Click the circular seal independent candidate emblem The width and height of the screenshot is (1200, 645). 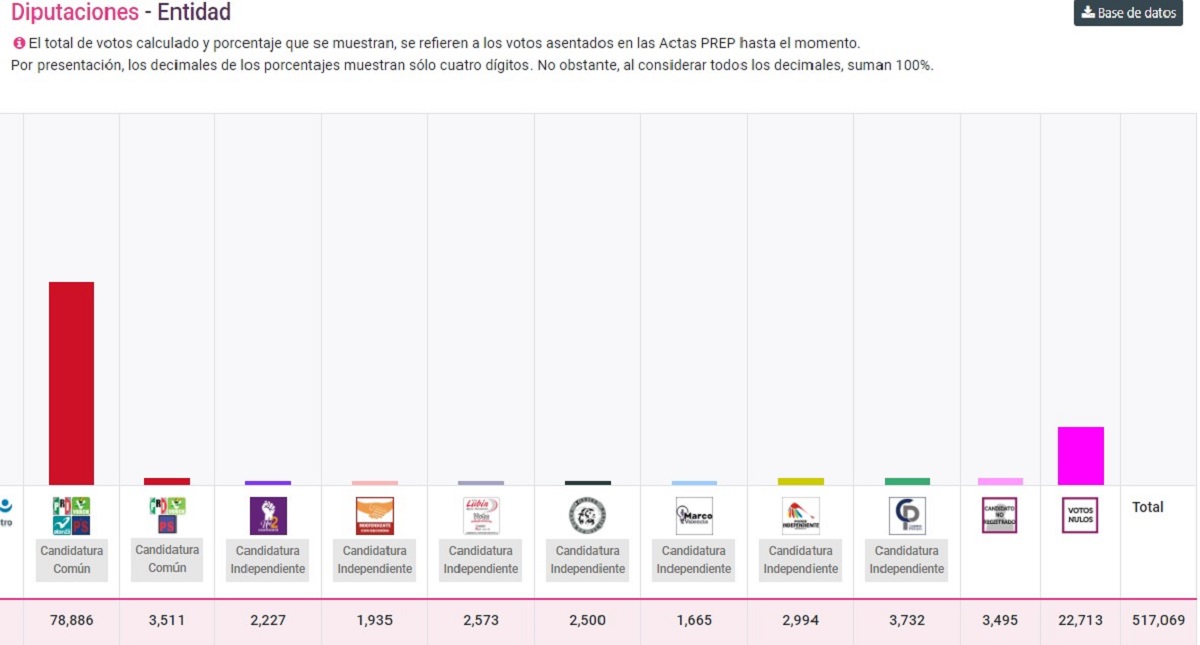click(x=587, y=515)
